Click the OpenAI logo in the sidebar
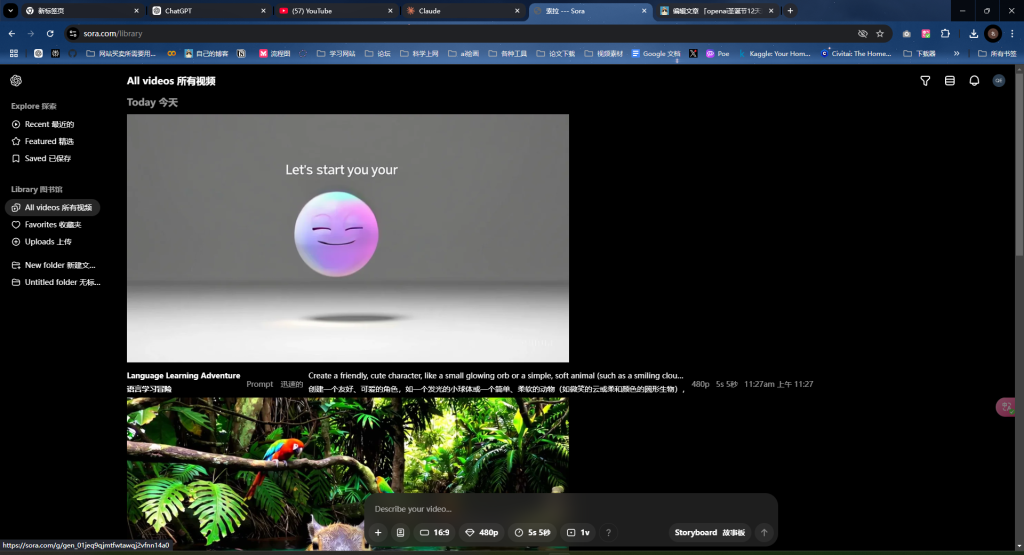Image resolution: width=1024 pixels, height=555 pixels. coord(16,81)
